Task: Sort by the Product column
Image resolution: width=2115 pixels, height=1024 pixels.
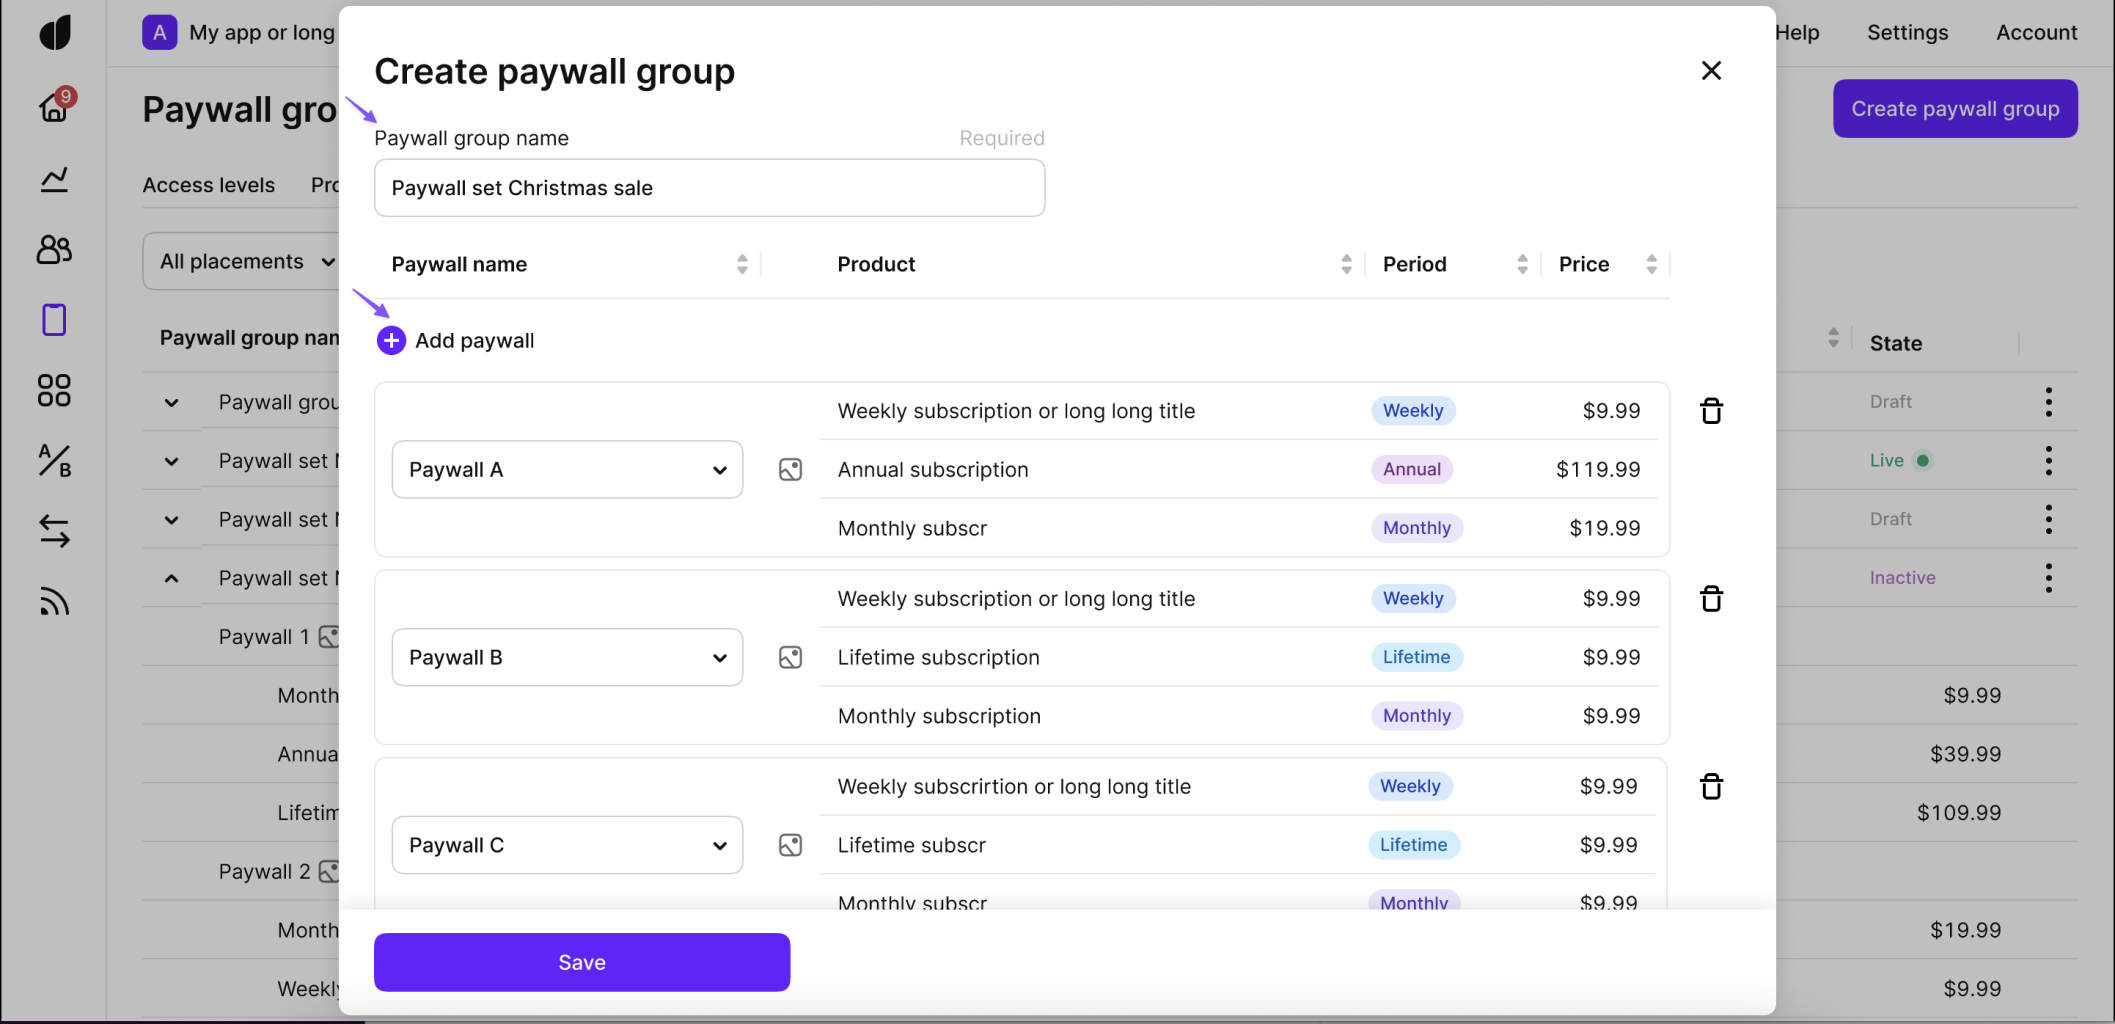Action: point(1346,264)
